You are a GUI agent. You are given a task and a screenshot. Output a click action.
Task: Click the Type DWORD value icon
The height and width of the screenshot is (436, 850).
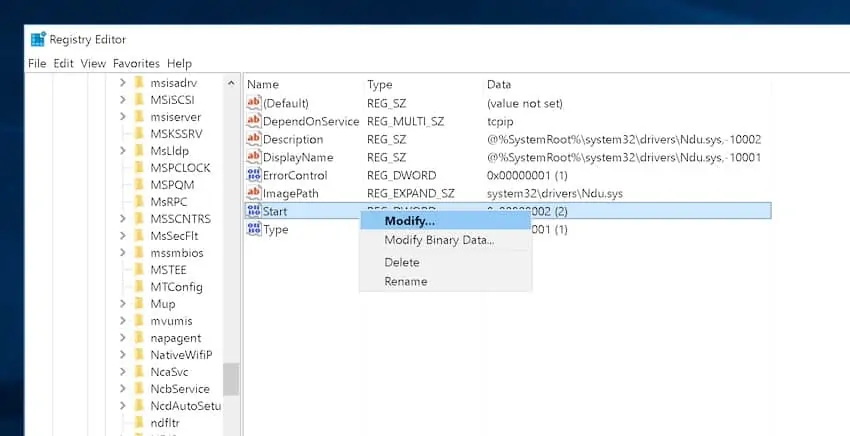[253, 229]
